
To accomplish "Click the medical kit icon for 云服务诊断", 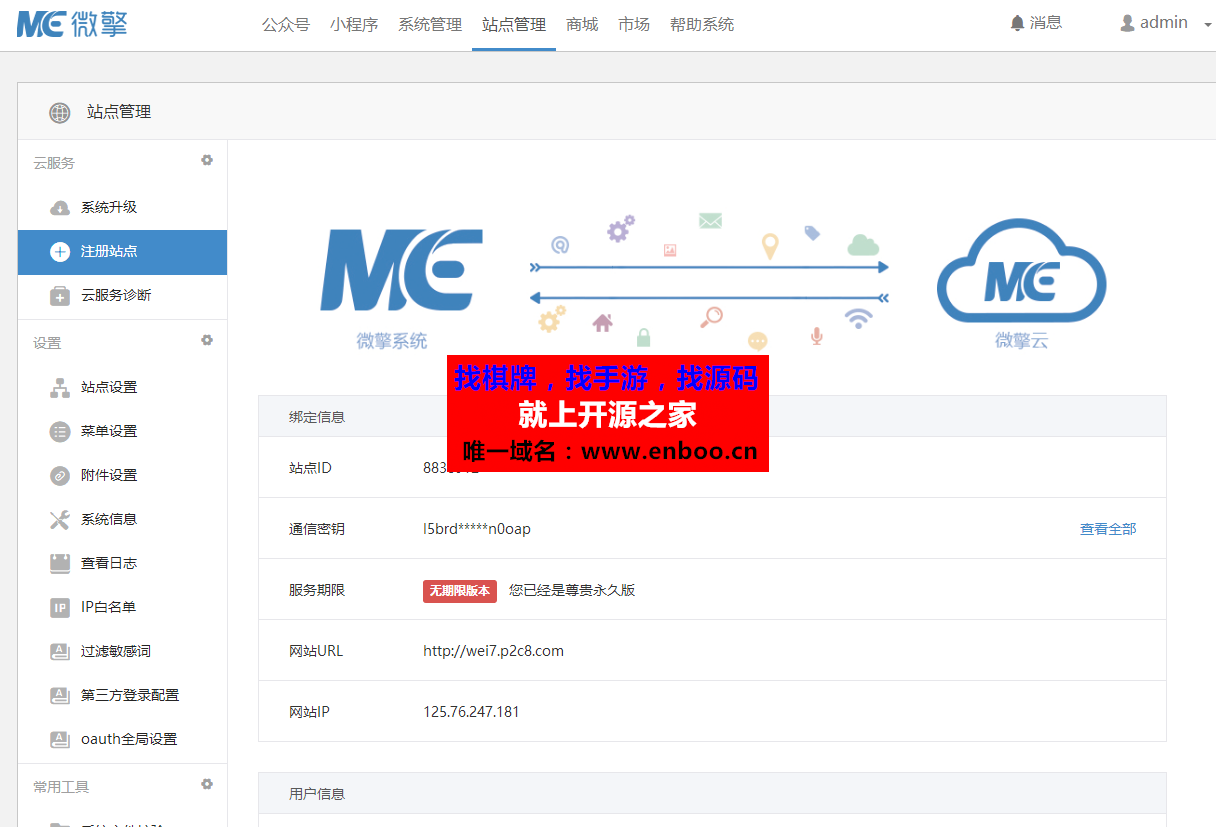I will click(60, 296).
